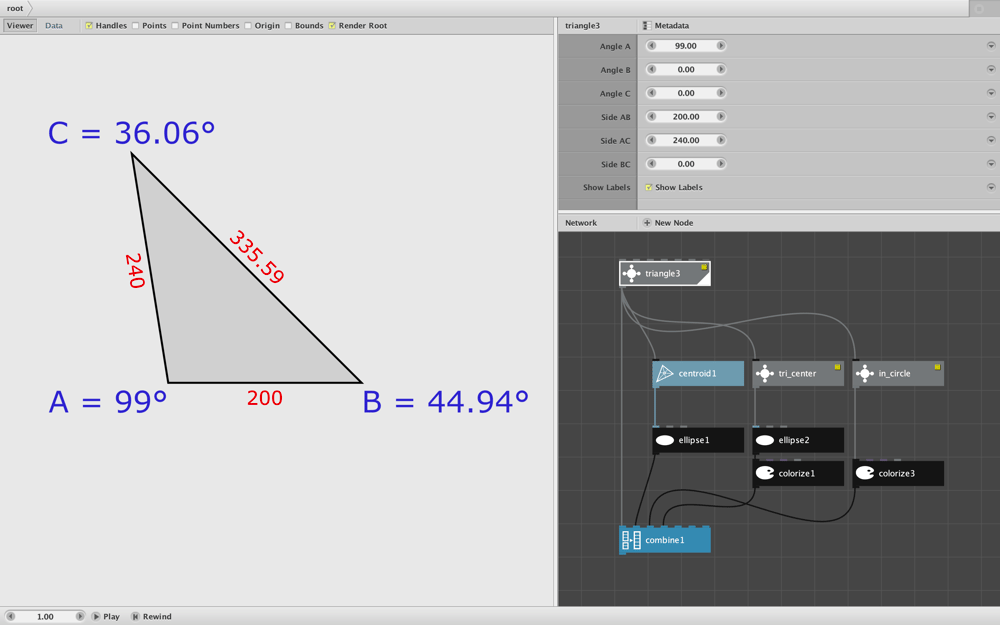Click the Rewind button
Screen dimensions: 1000x625
(x=151, y=617)
